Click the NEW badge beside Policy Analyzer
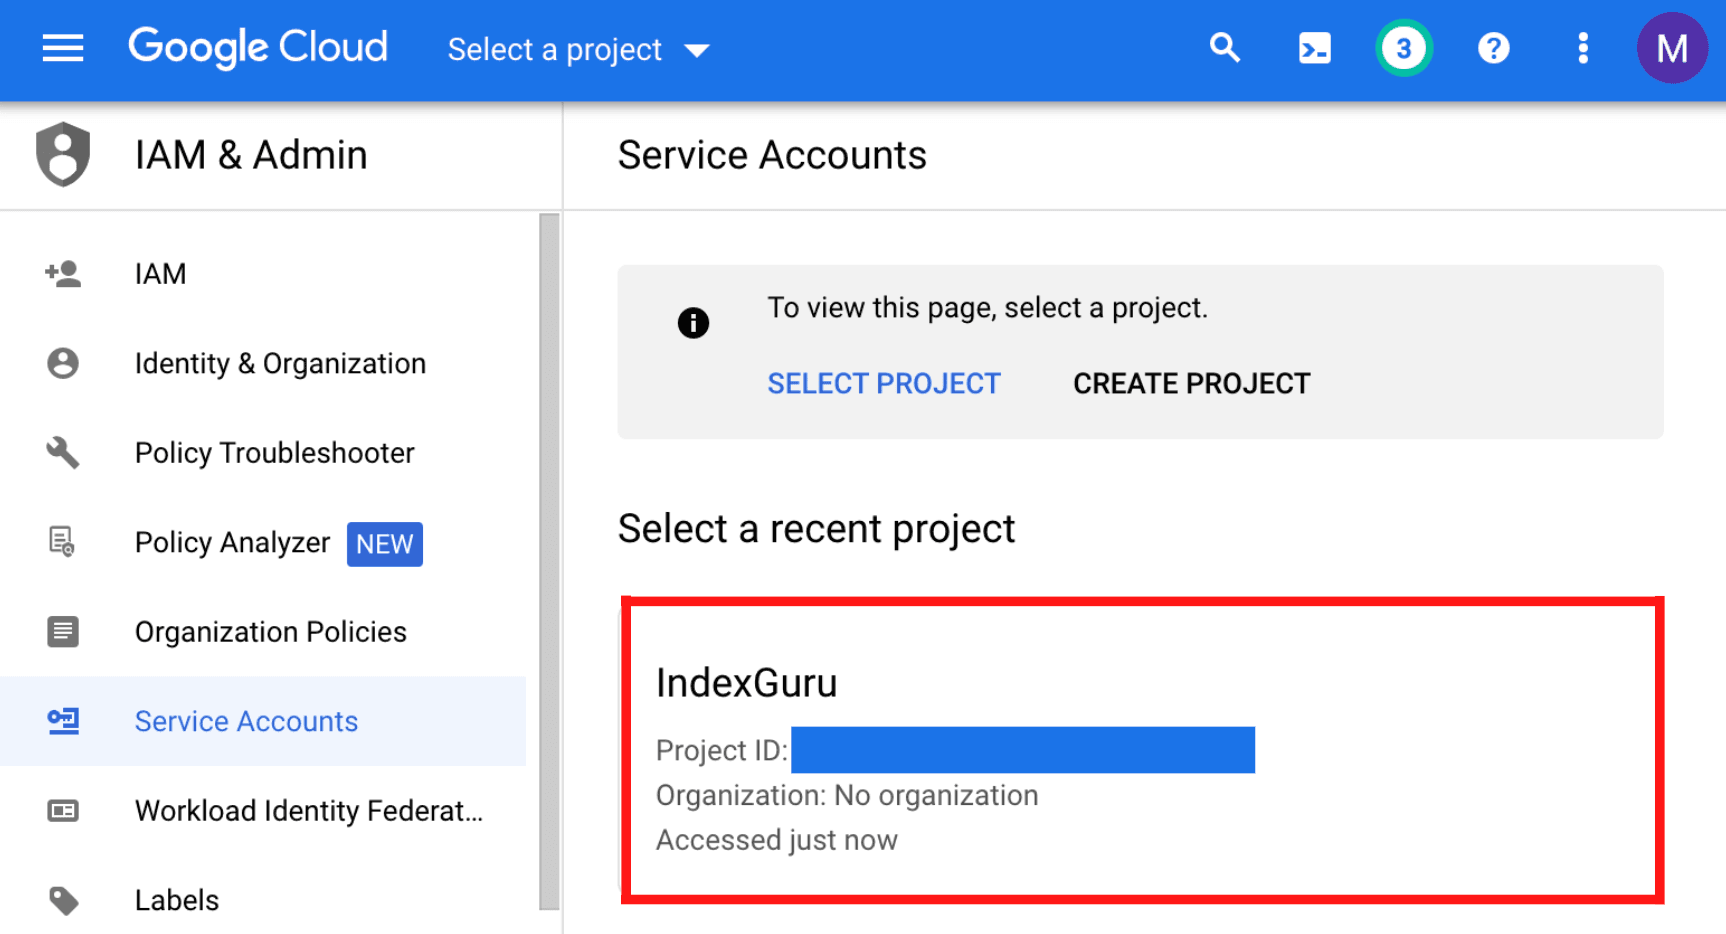The image size is (1726, 934). (385, 544)
